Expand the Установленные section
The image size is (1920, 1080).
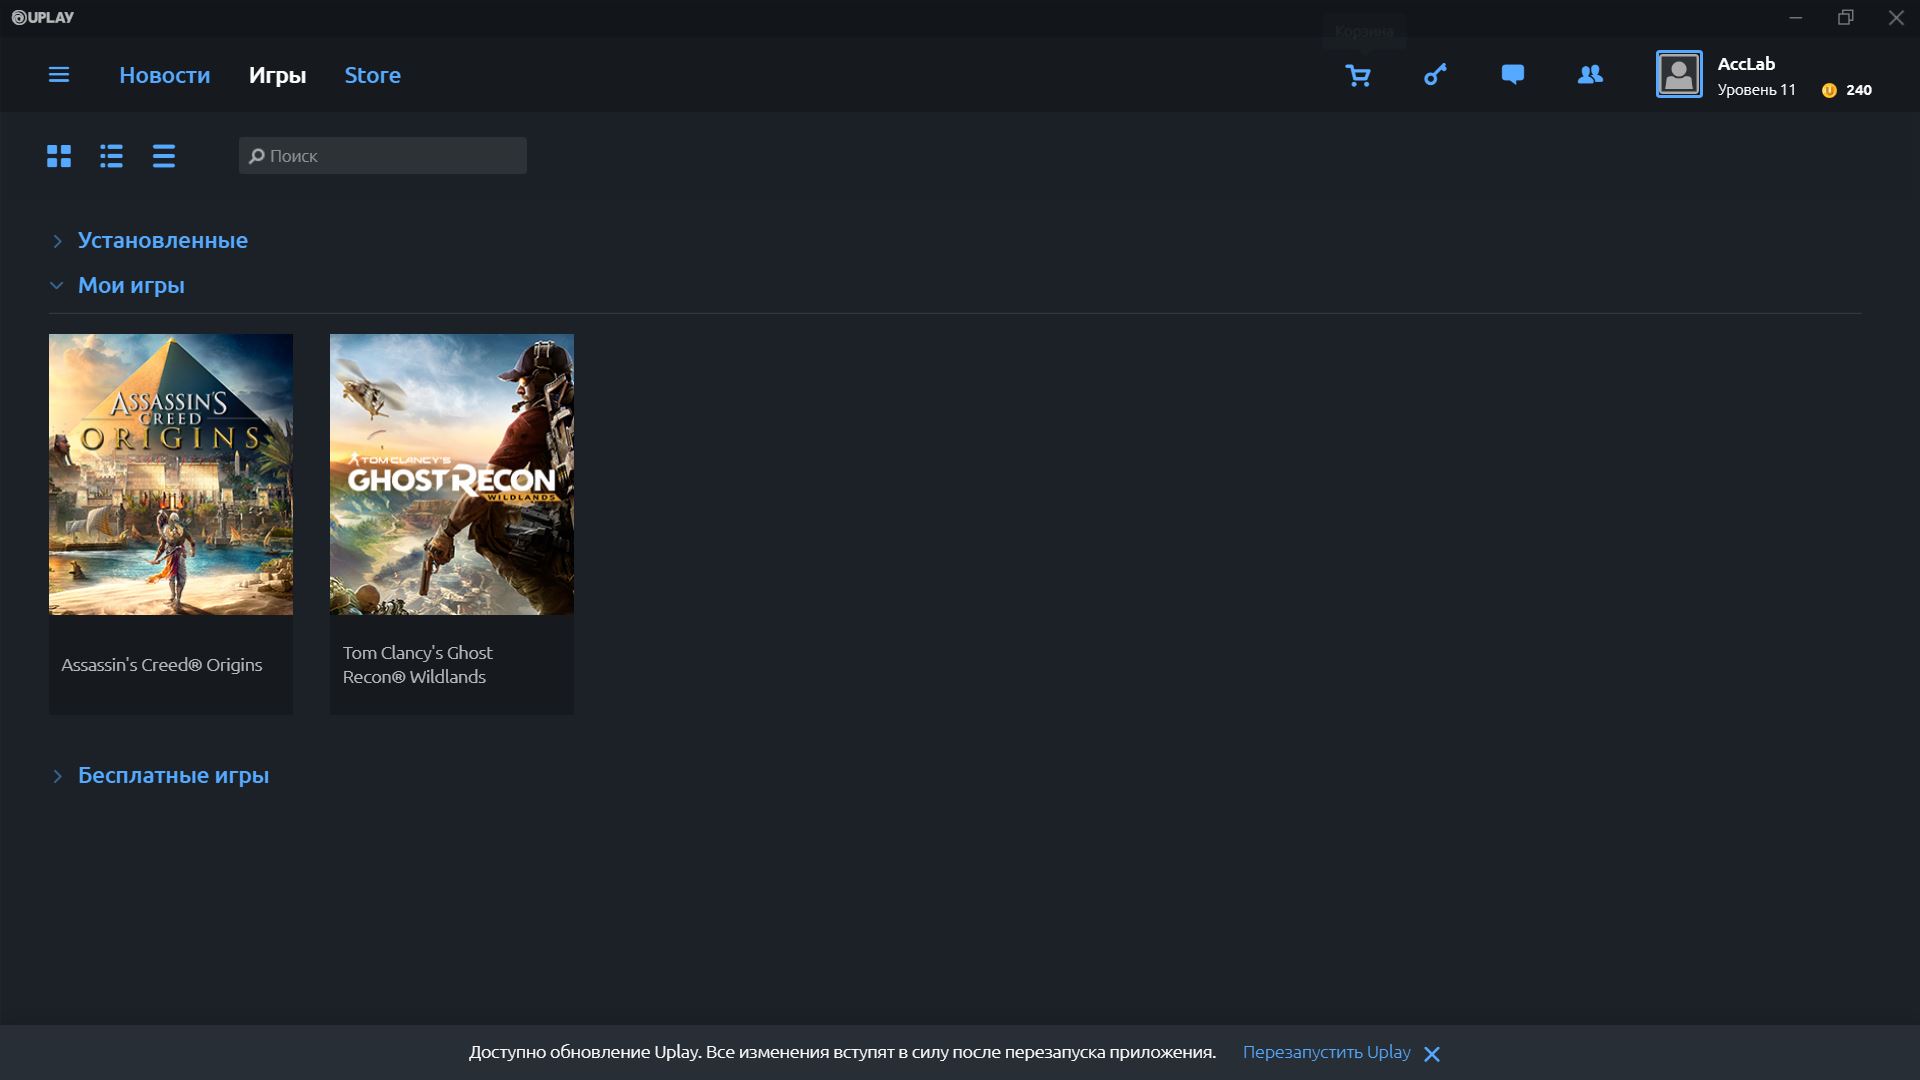(57, 241)
